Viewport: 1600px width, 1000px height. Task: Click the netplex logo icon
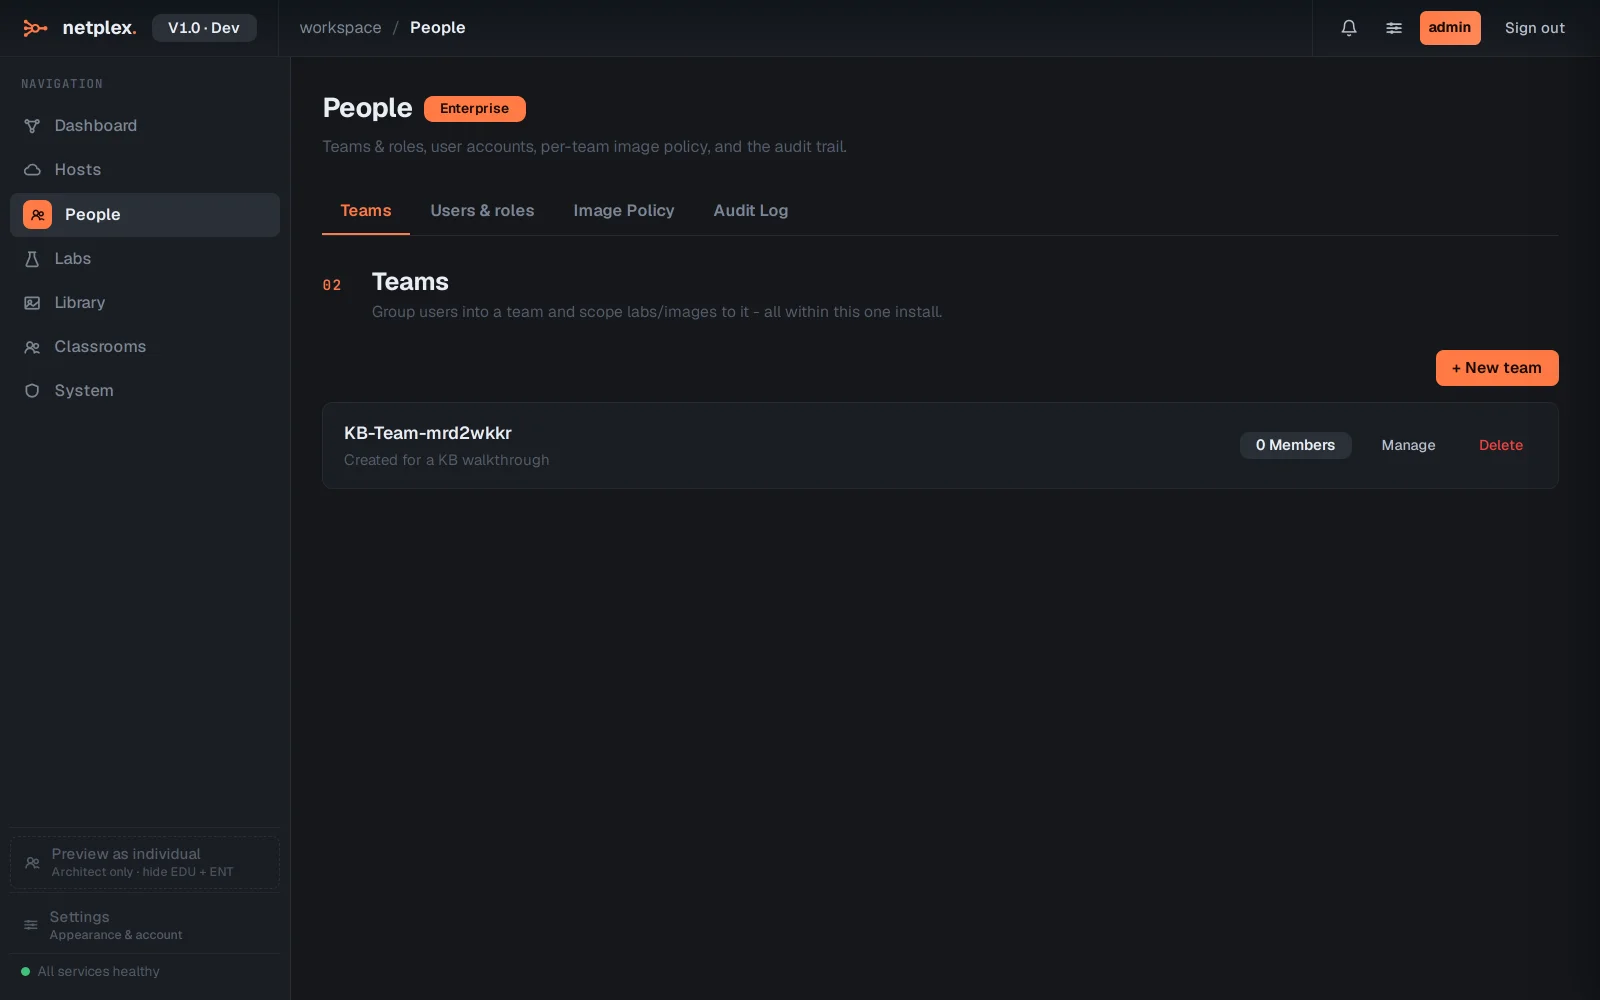[35, 28]
